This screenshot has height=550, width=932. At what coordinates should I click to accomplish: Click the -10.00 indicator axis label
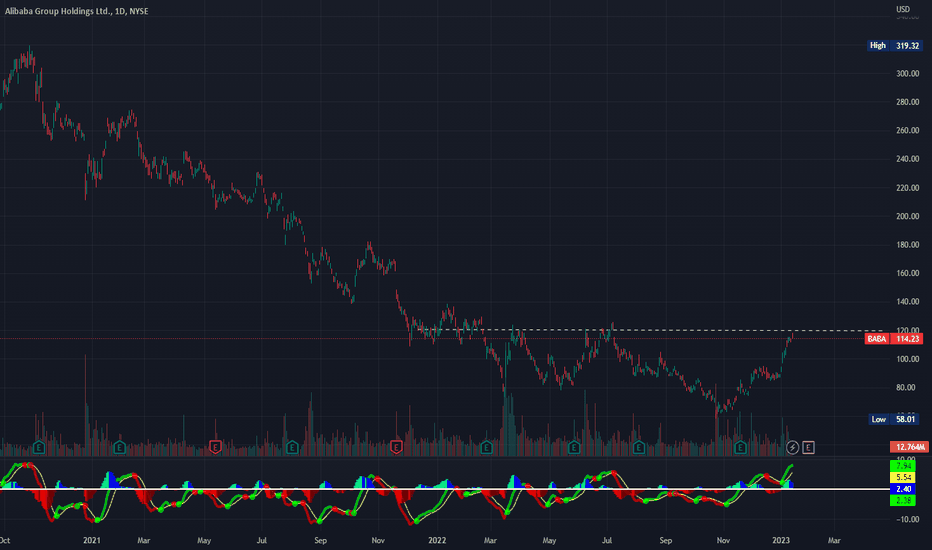[x=907, y=520]
